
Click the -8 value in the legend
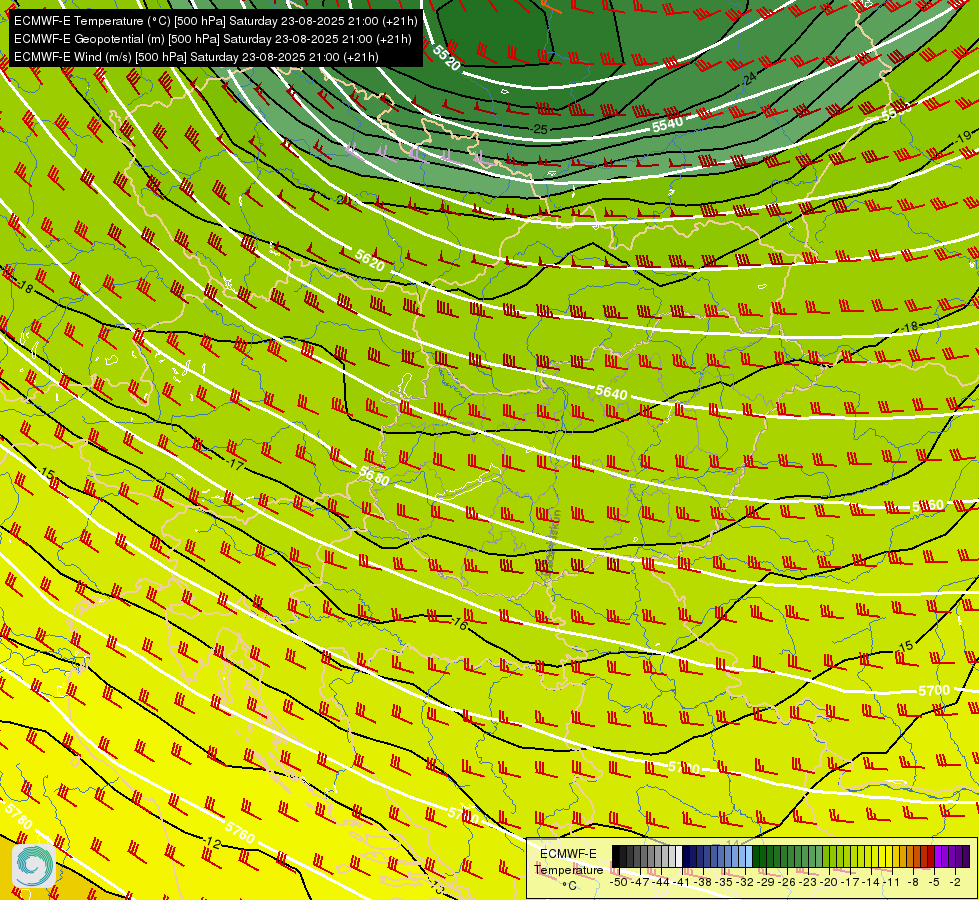pyautogui.click(x=913, y=883)
